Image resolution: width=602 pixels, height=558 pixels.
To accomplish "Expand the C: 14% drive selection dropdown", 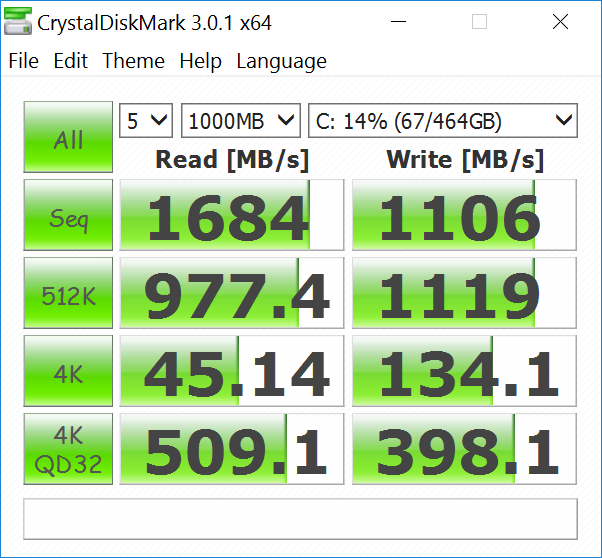I will pos(443,121).
